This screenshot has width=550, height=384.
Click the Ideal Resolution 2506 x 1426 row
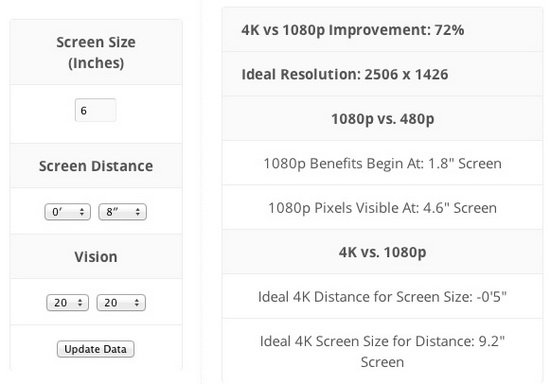click(x=382, y=74)
